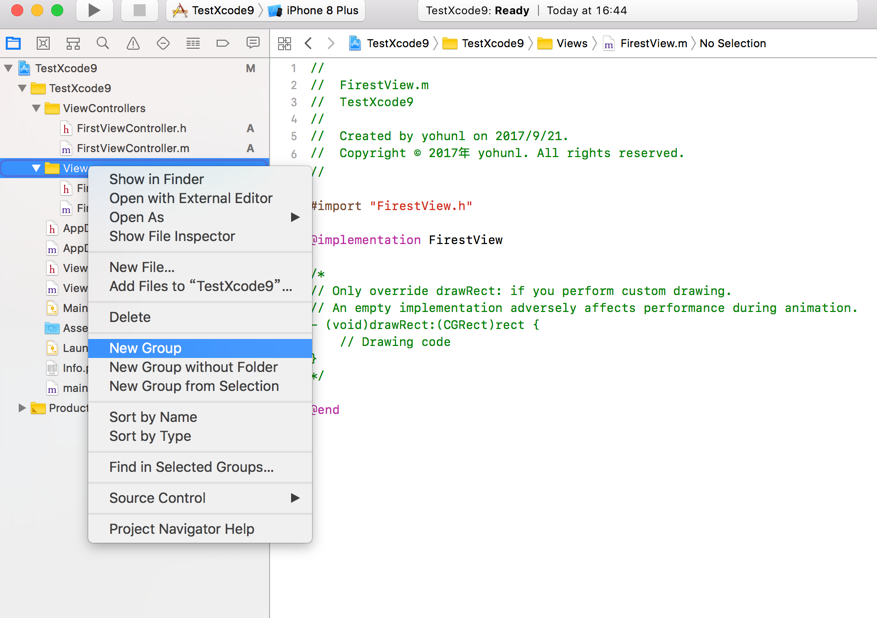Click the Main storyboard icon
The image size is (877, 618).
point(52,308)
